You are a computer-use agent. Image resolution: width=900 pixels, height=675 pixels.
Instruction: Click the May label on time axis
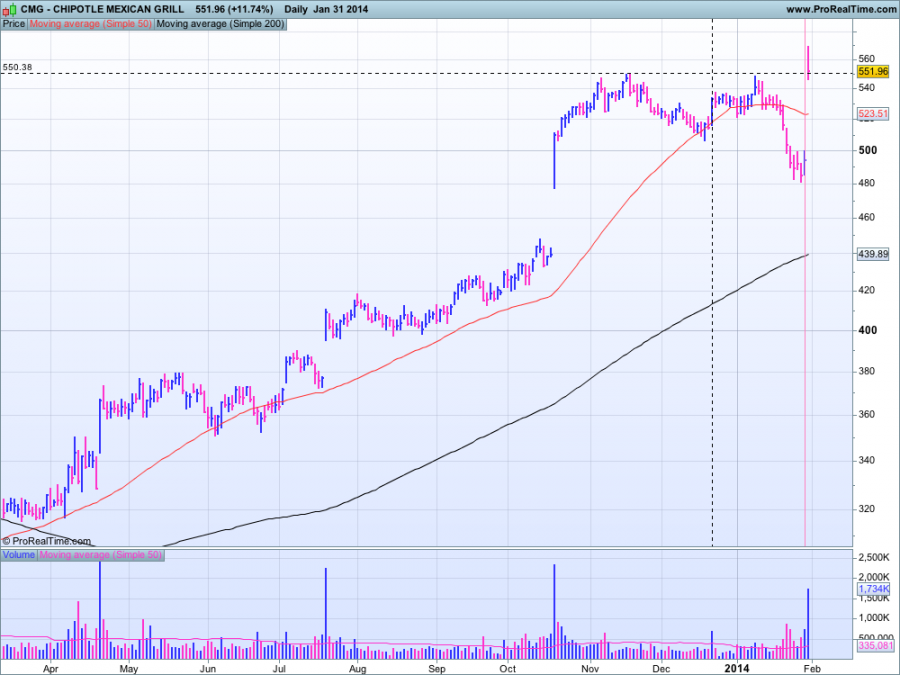(x=129, y=669)
